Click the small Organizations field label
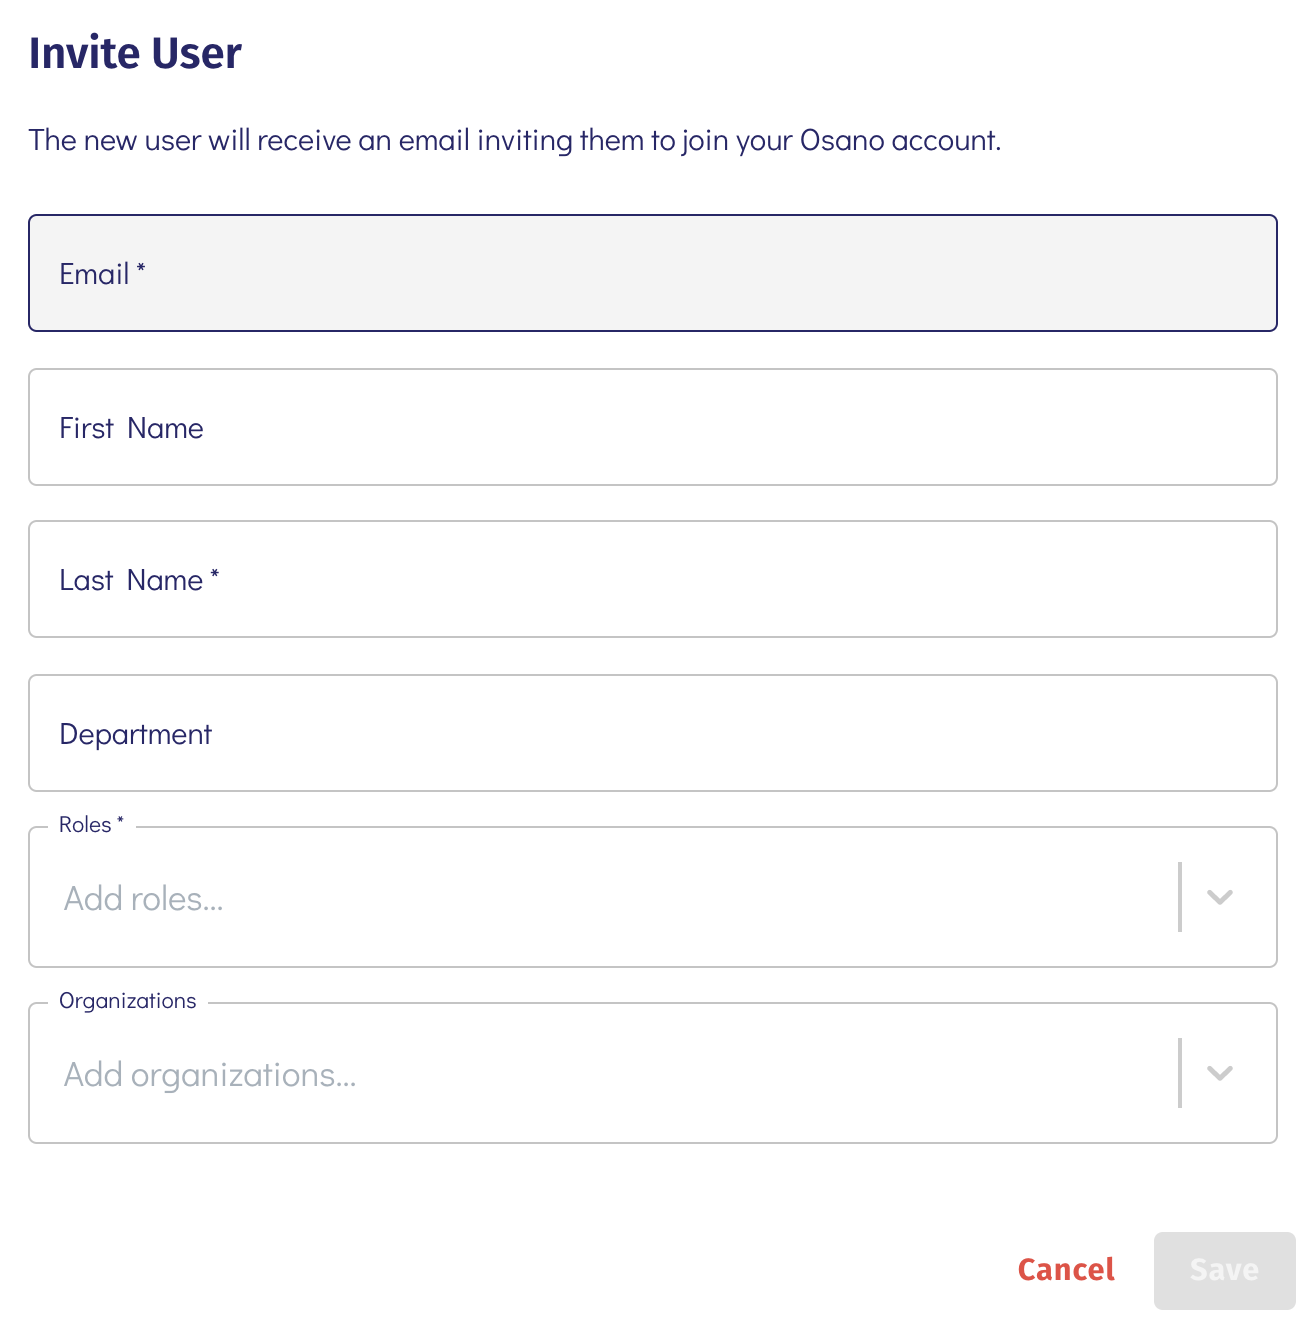This screenshot has height=1322, width=1308. (x=128, y=1001)
